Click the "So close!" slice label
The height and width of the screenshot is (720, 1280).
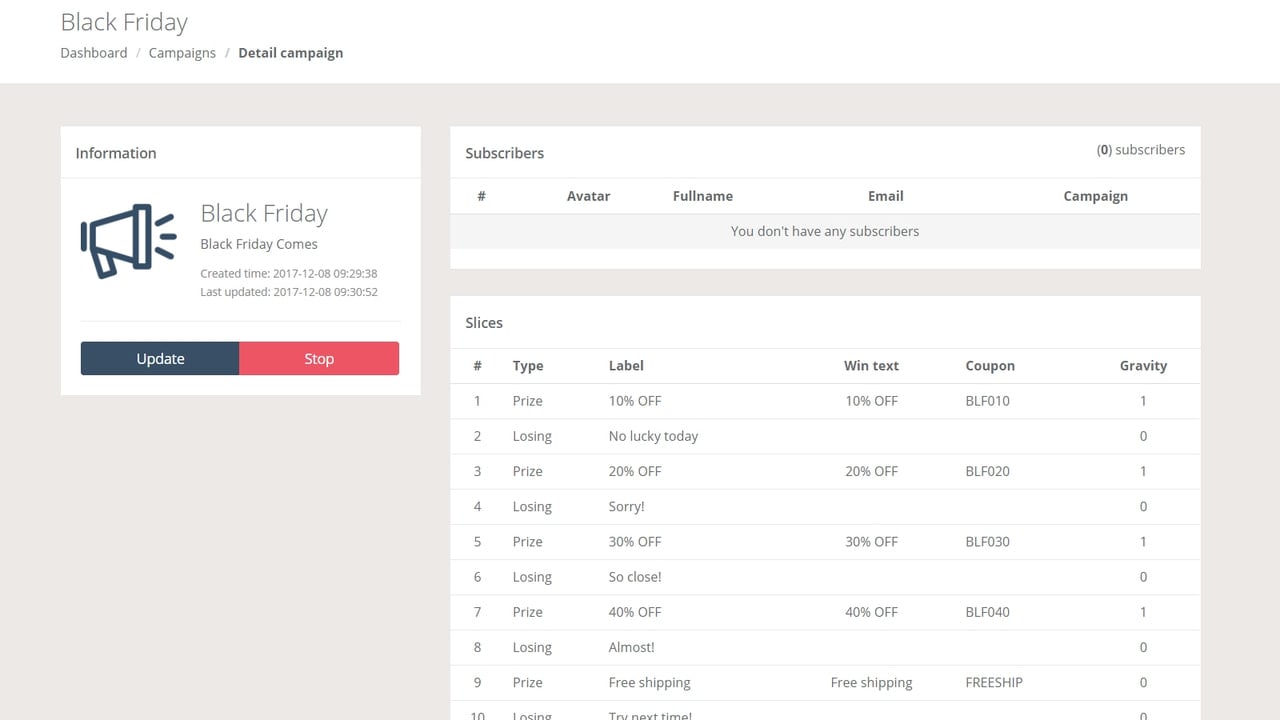tap(635, 577)
